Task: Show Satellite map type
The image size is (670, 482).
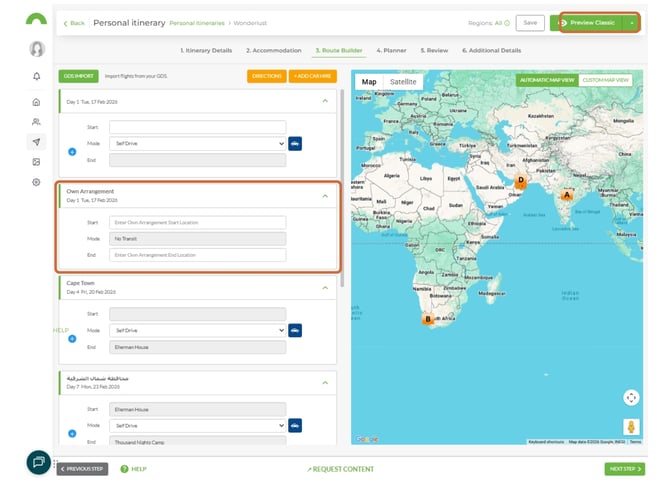Action: coord(403,82)
